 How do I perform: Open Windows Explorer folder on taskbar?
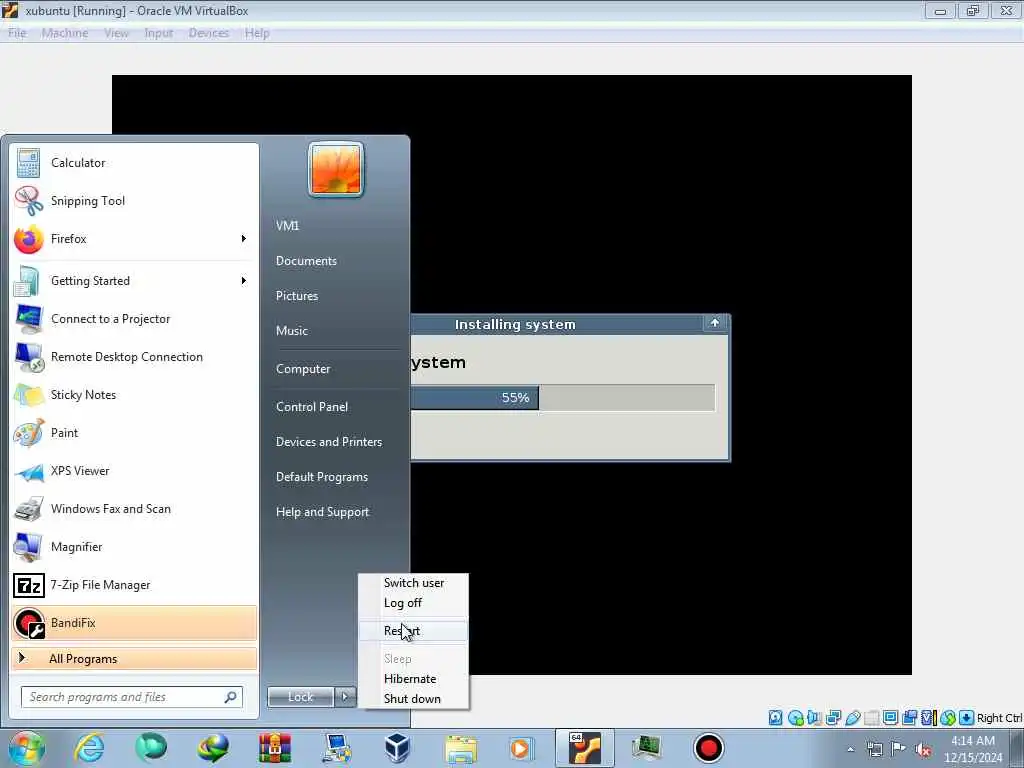point(460,748)
